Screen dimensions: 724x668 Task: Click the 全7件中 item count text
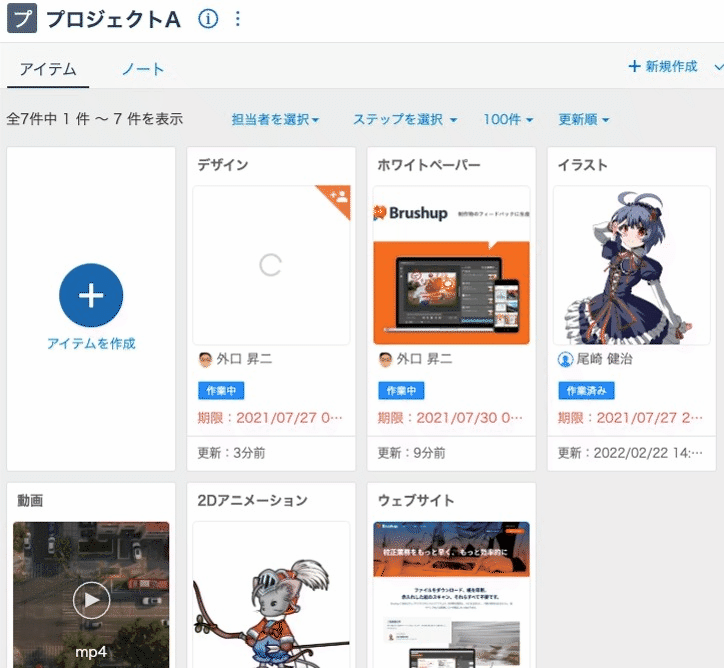95,119
